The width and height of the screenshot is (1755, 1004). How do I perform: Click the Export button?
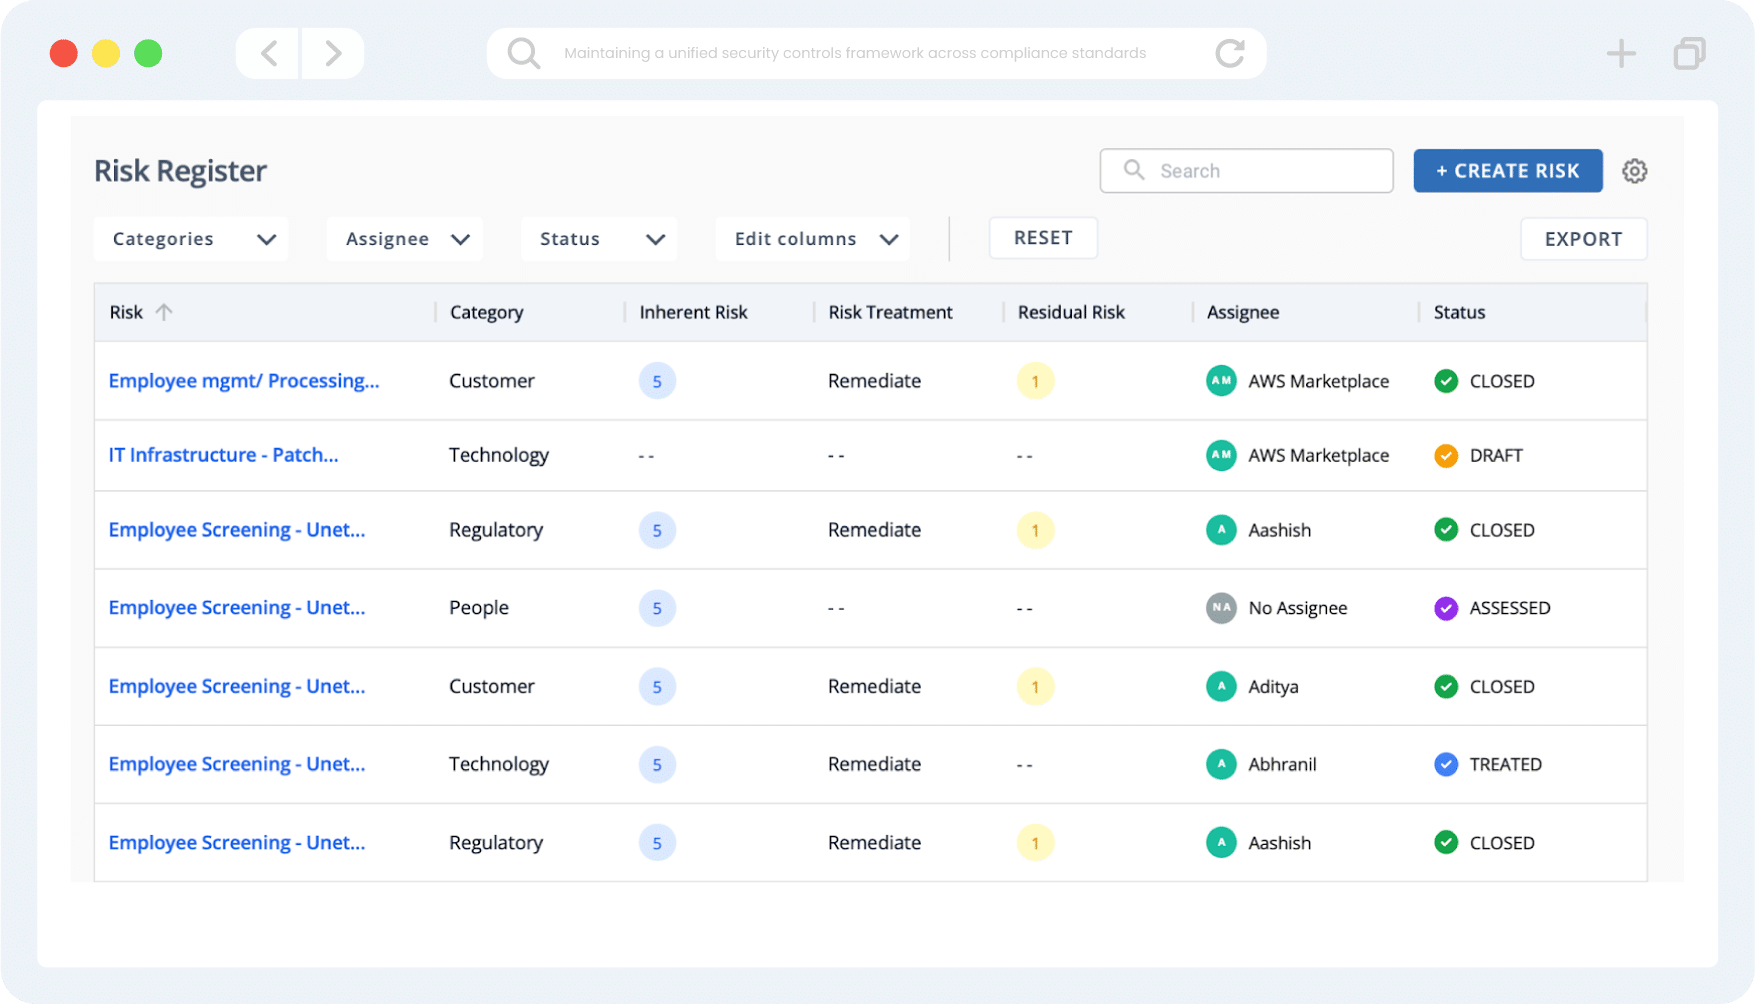1583,239
